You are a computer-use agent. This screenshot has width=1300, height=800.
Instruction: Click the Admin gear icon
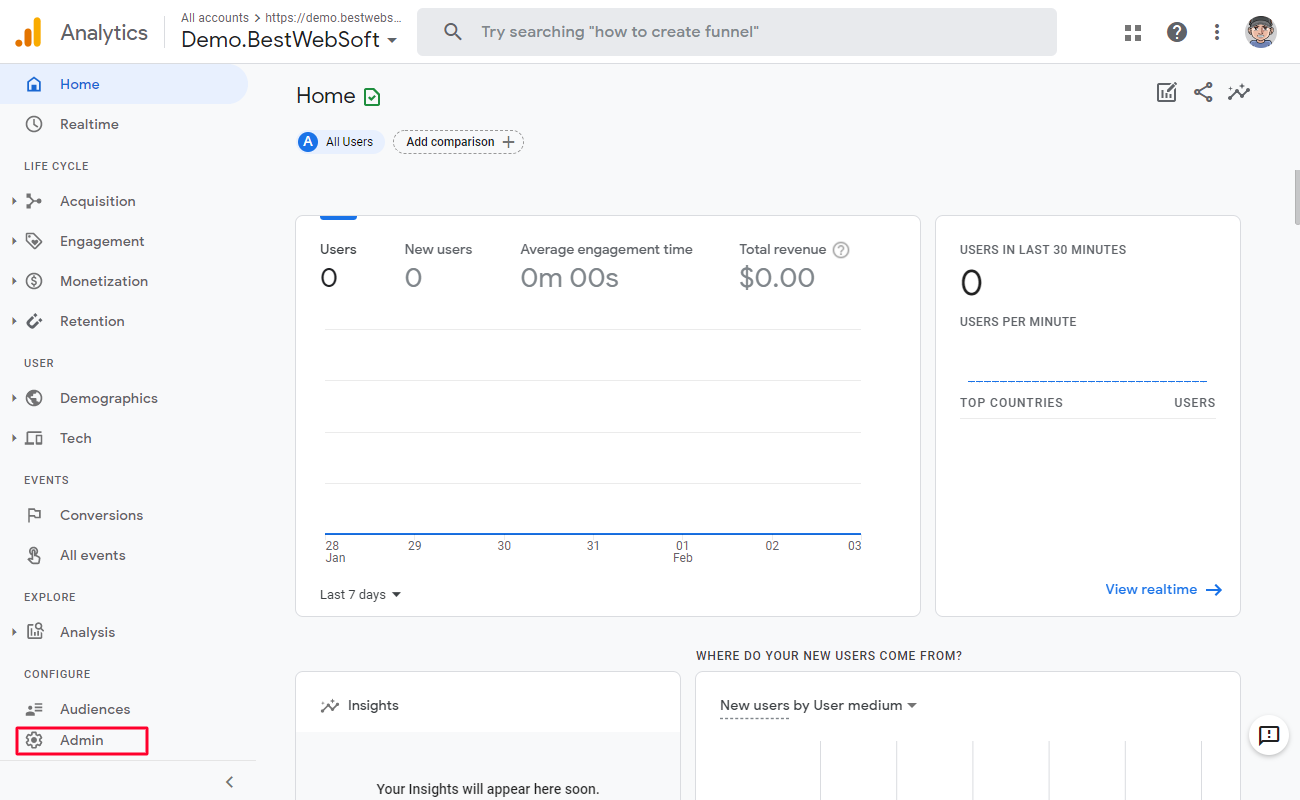34,740
